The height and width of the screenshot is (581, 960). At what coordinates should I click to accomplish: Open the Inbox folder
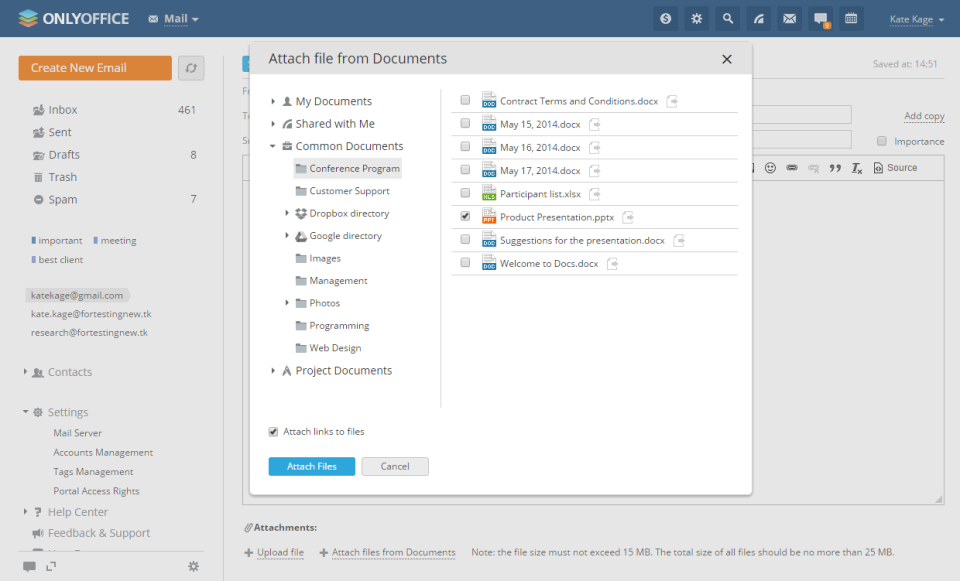point(63,110)
